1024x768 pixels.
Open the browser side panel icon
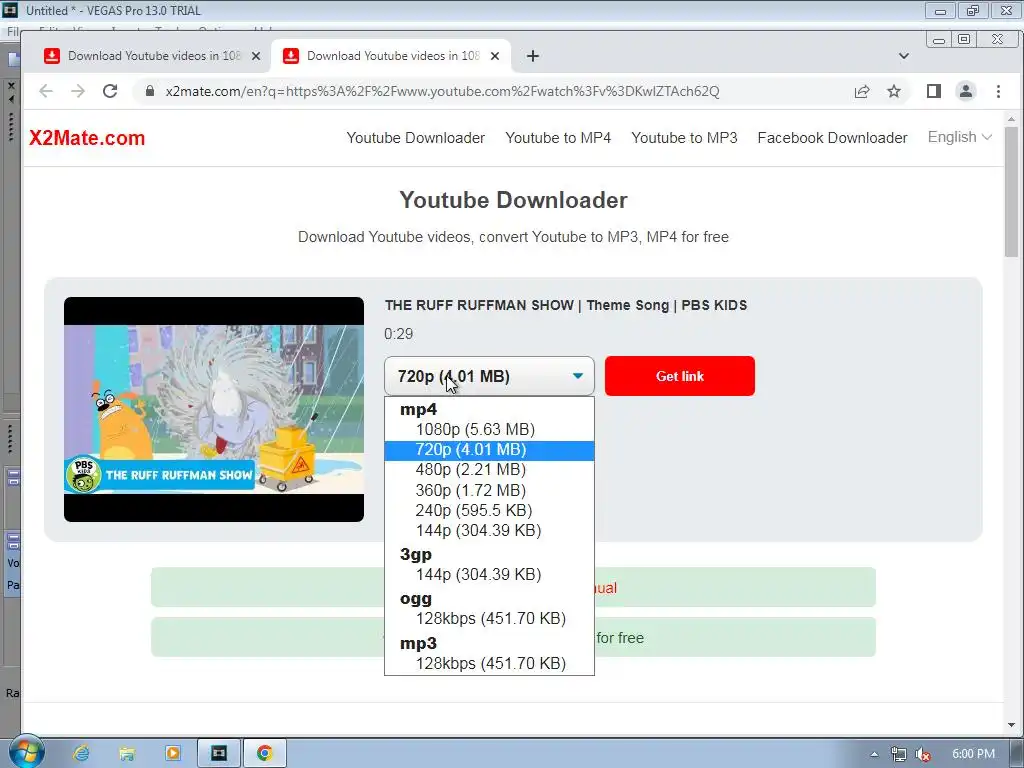(x=934, y=91)
